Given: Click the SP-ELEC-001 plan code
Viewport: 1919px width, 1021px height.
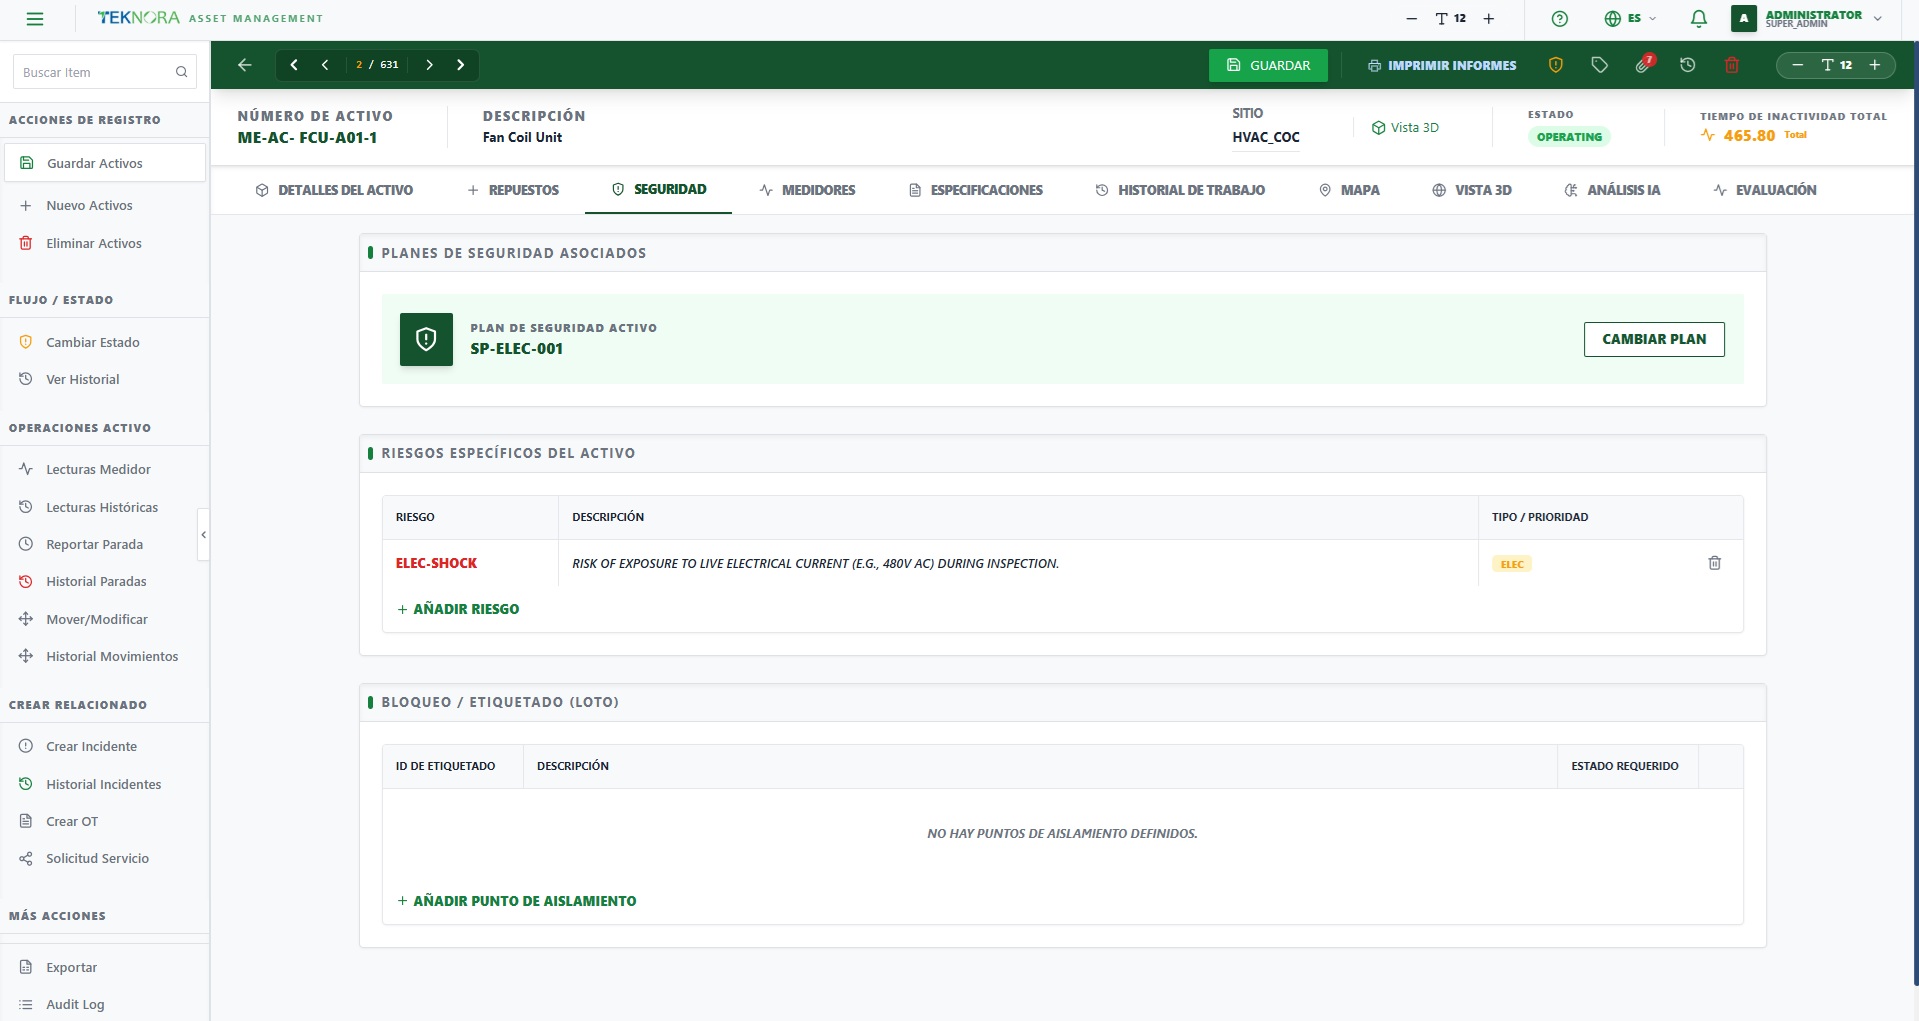Looking at the screenshot, I should (x=516, y=349).
